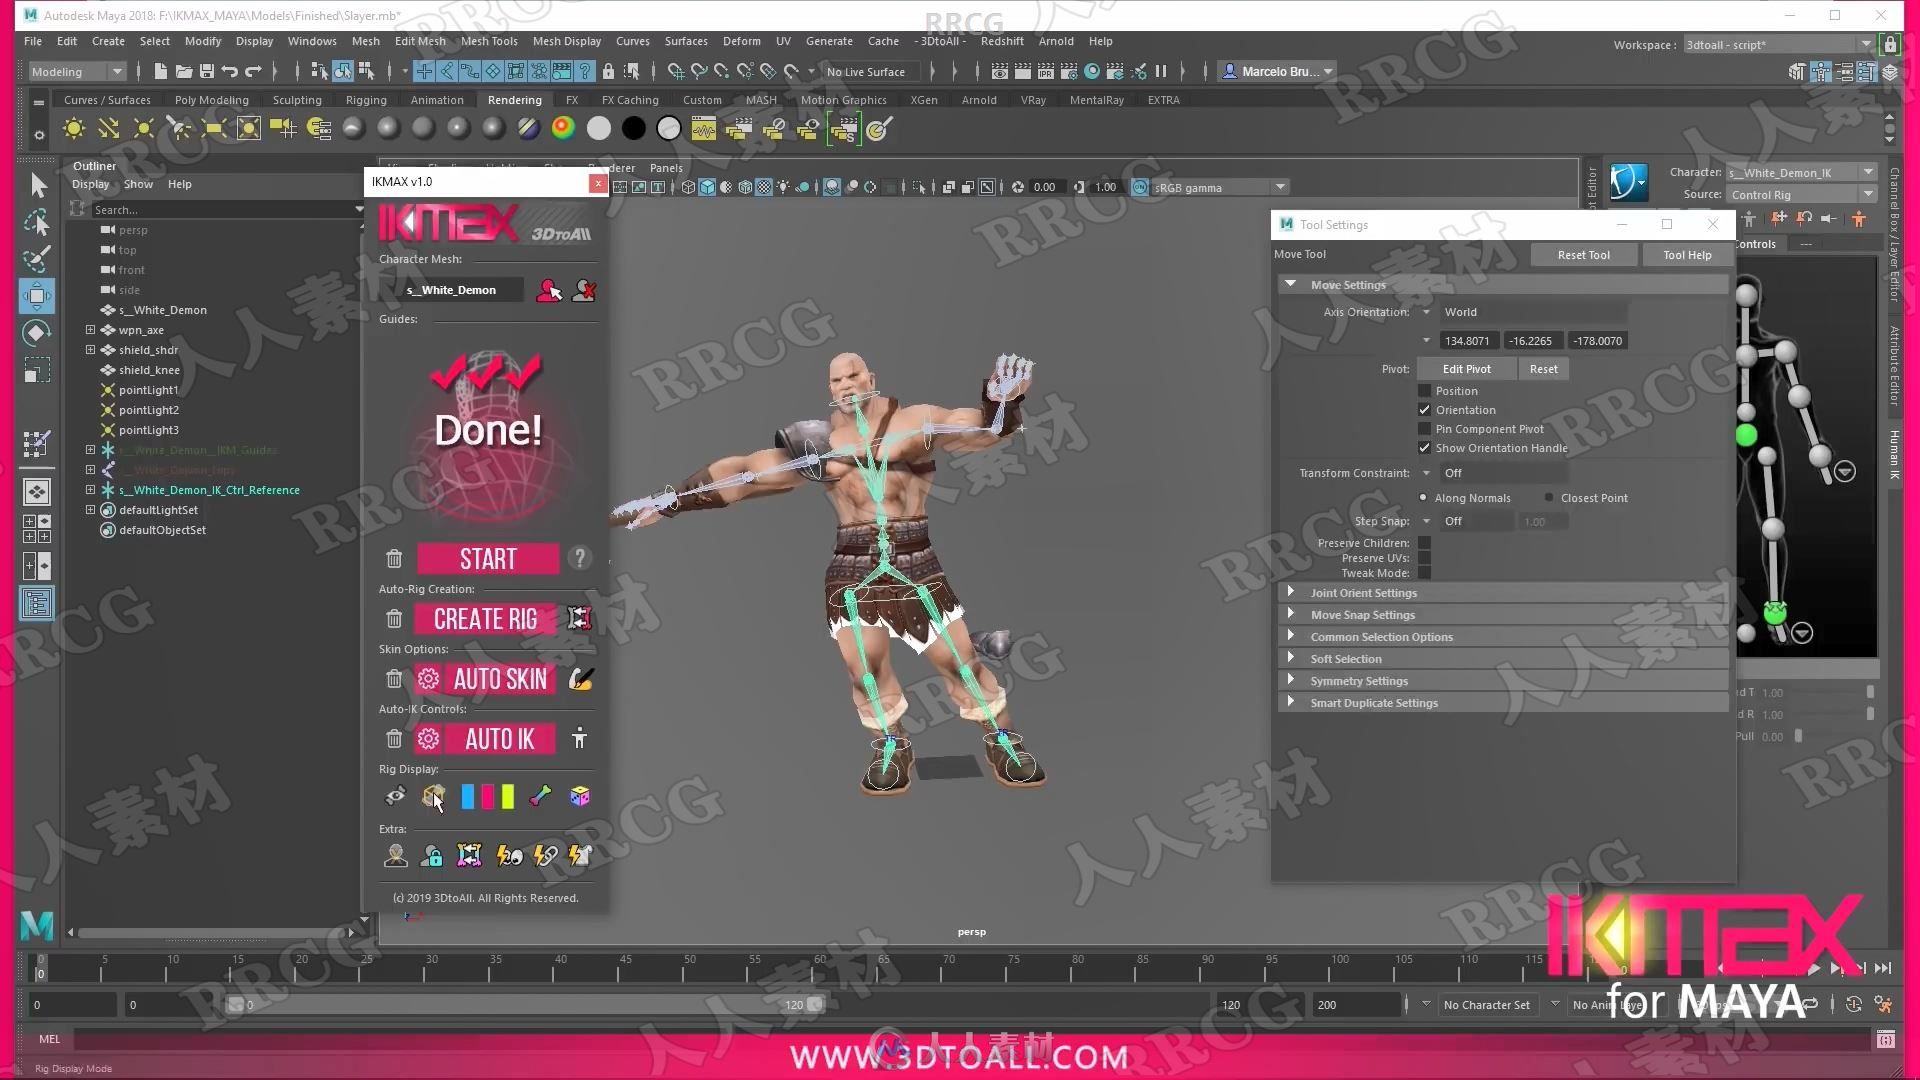Check the Preserve UVs checkbox

click(x=1424, y=558)
